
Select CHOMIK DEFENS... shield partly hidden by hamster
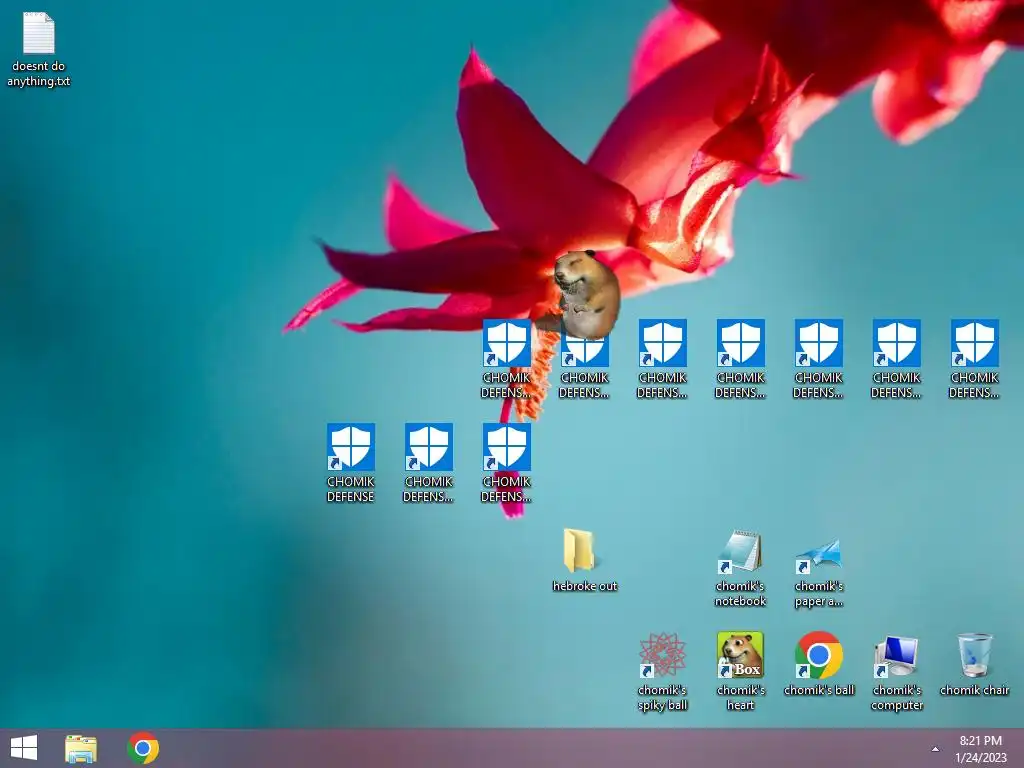click(584, 367)
